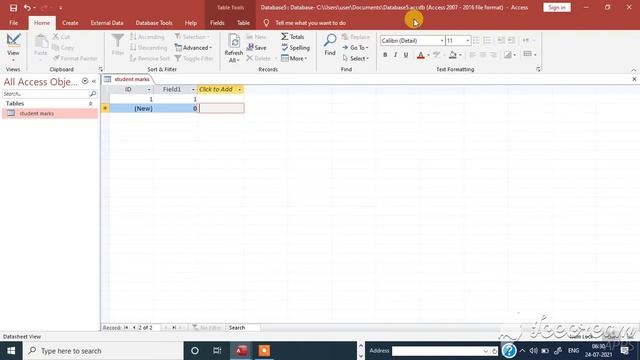Select the (New) row ID cell
This screenshot has width=640, height=360.
132,108
